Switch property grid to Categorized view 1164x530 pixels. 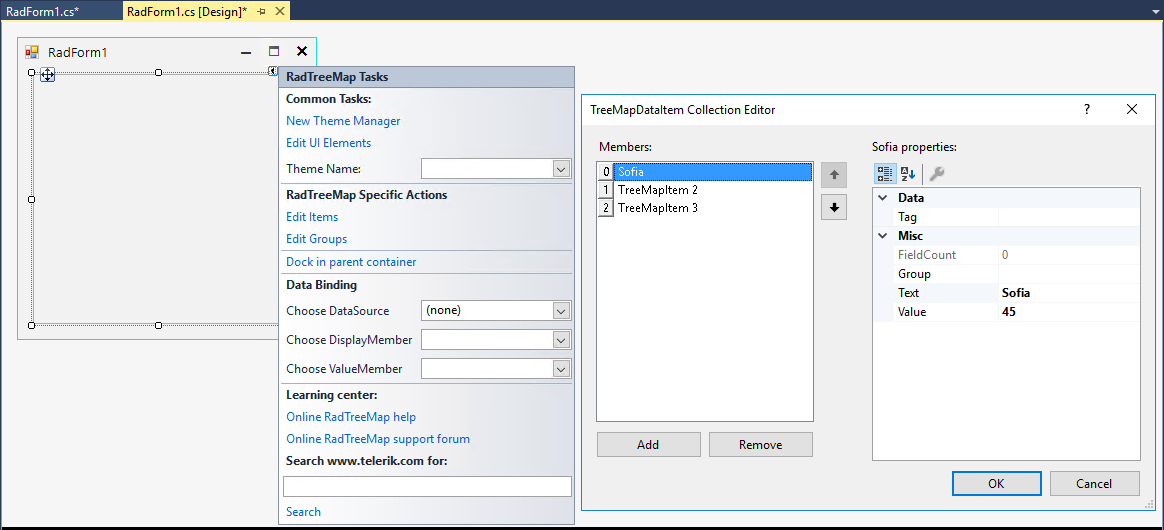(x=885, y=174)
